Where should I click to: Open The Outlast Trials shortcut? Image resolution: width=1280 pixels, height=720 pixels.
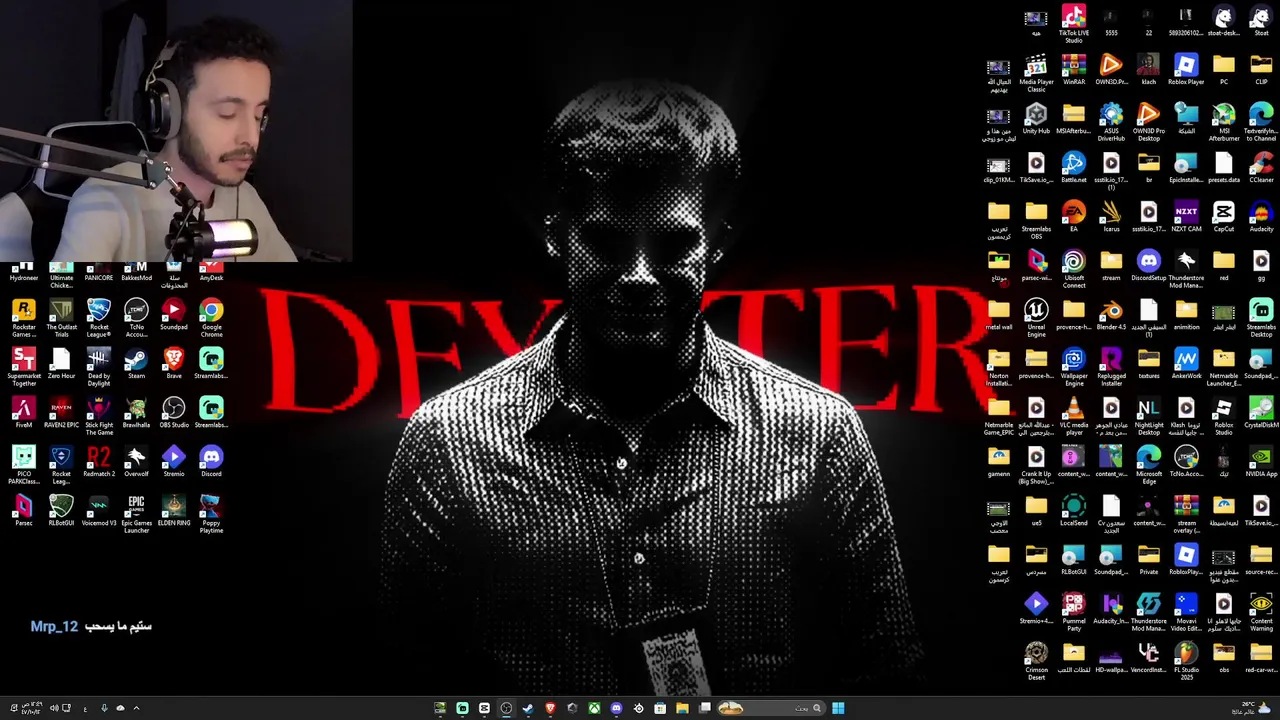61,318
